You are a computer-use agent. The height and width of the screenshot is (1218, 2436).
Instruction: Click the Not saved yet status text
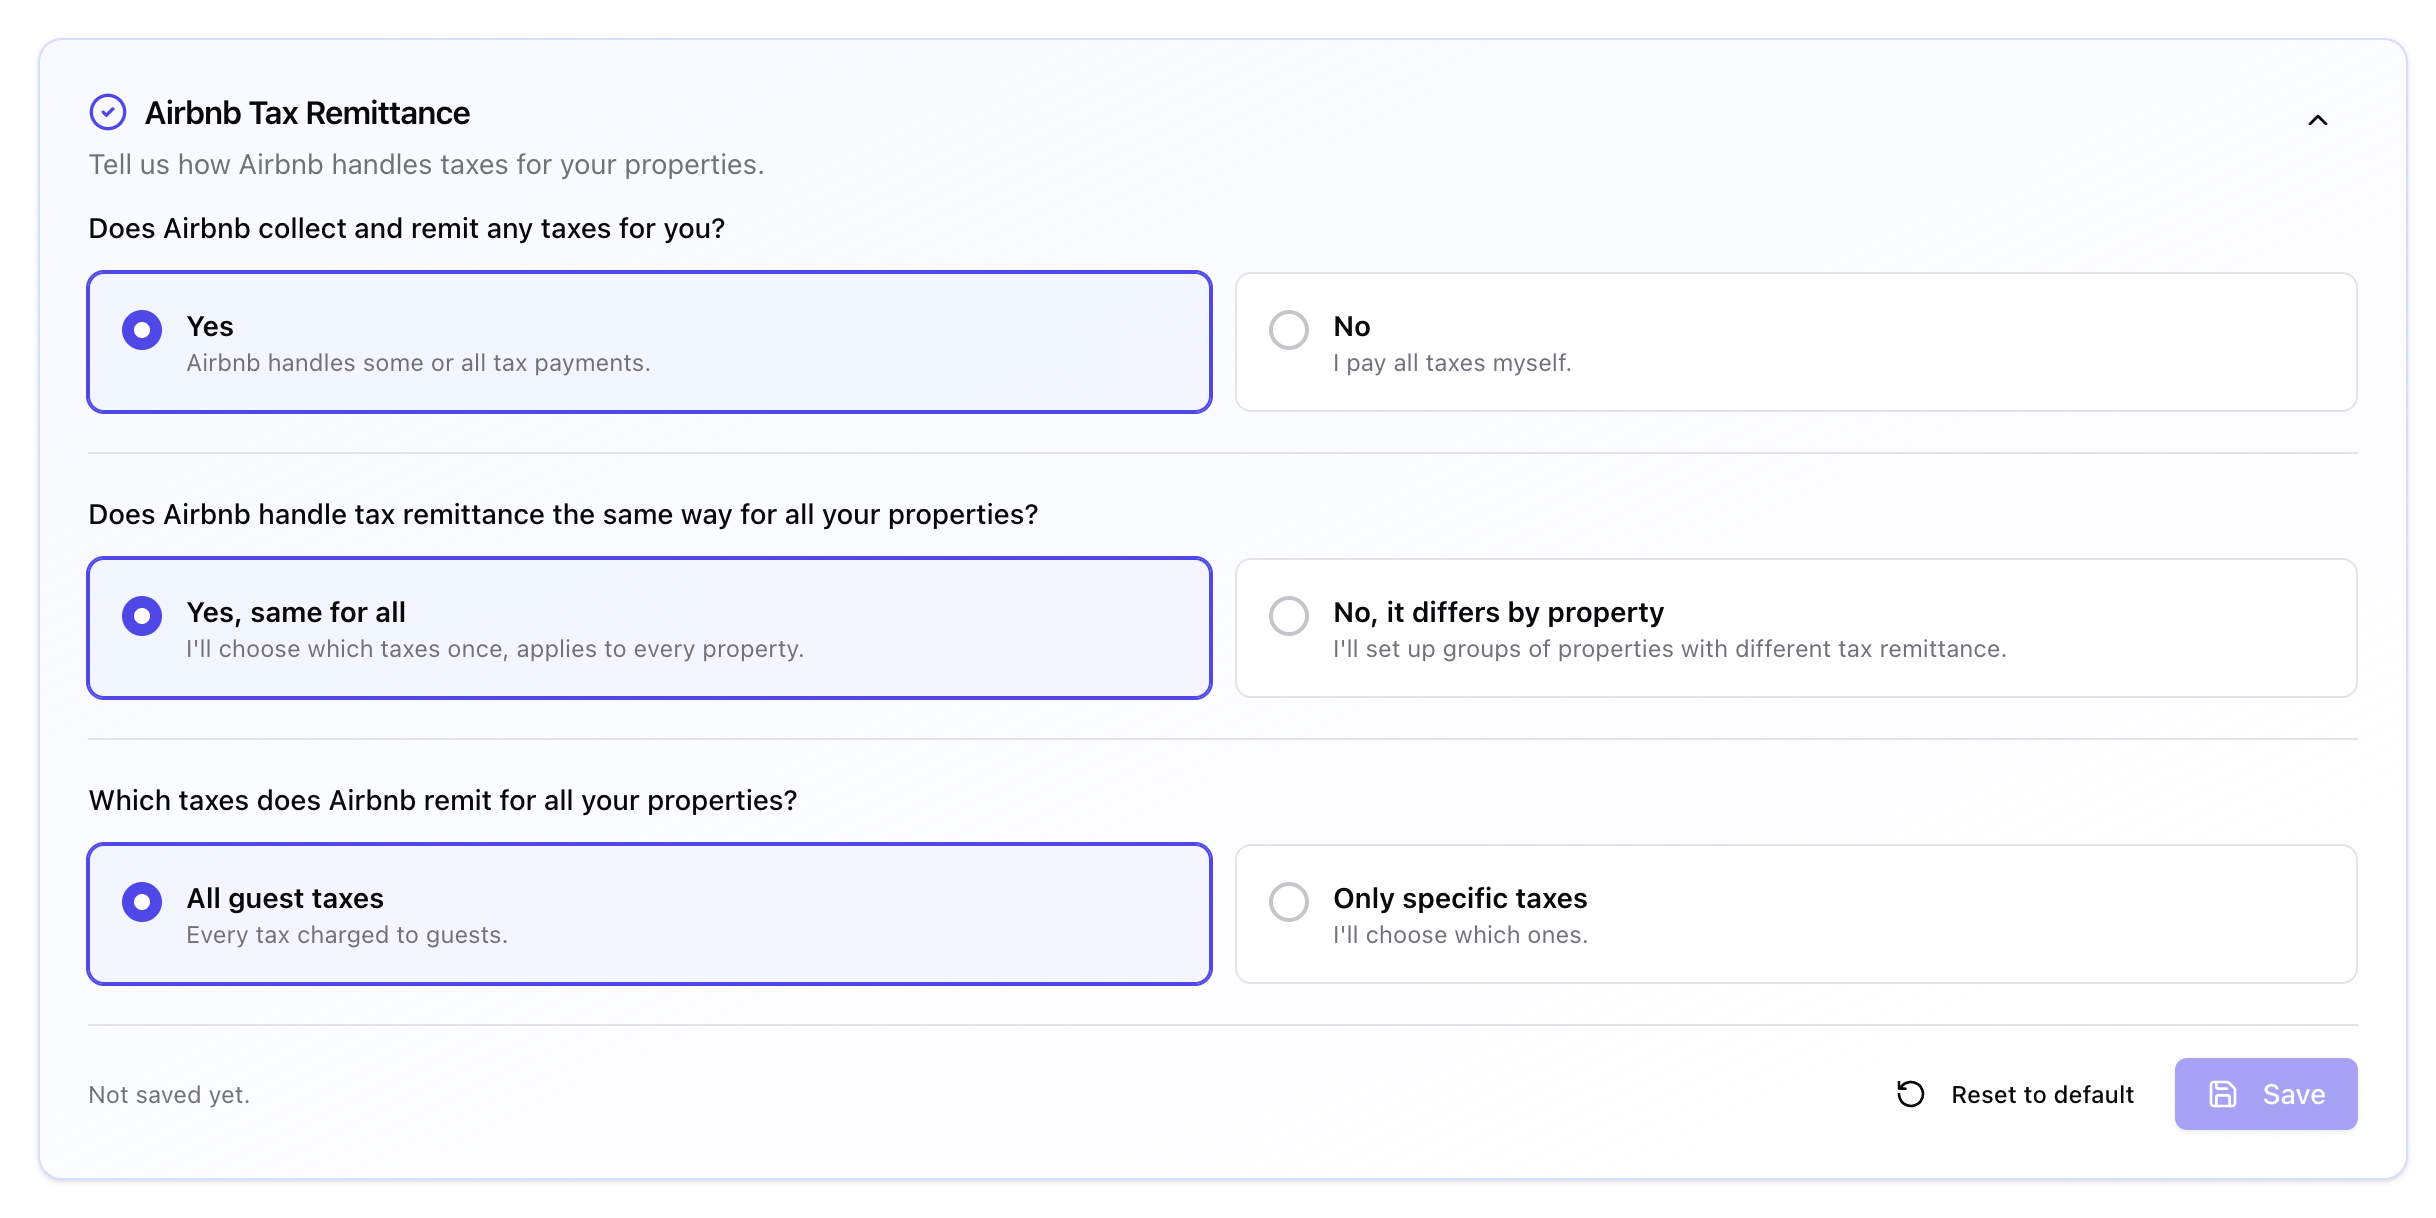coord(169,1095)
